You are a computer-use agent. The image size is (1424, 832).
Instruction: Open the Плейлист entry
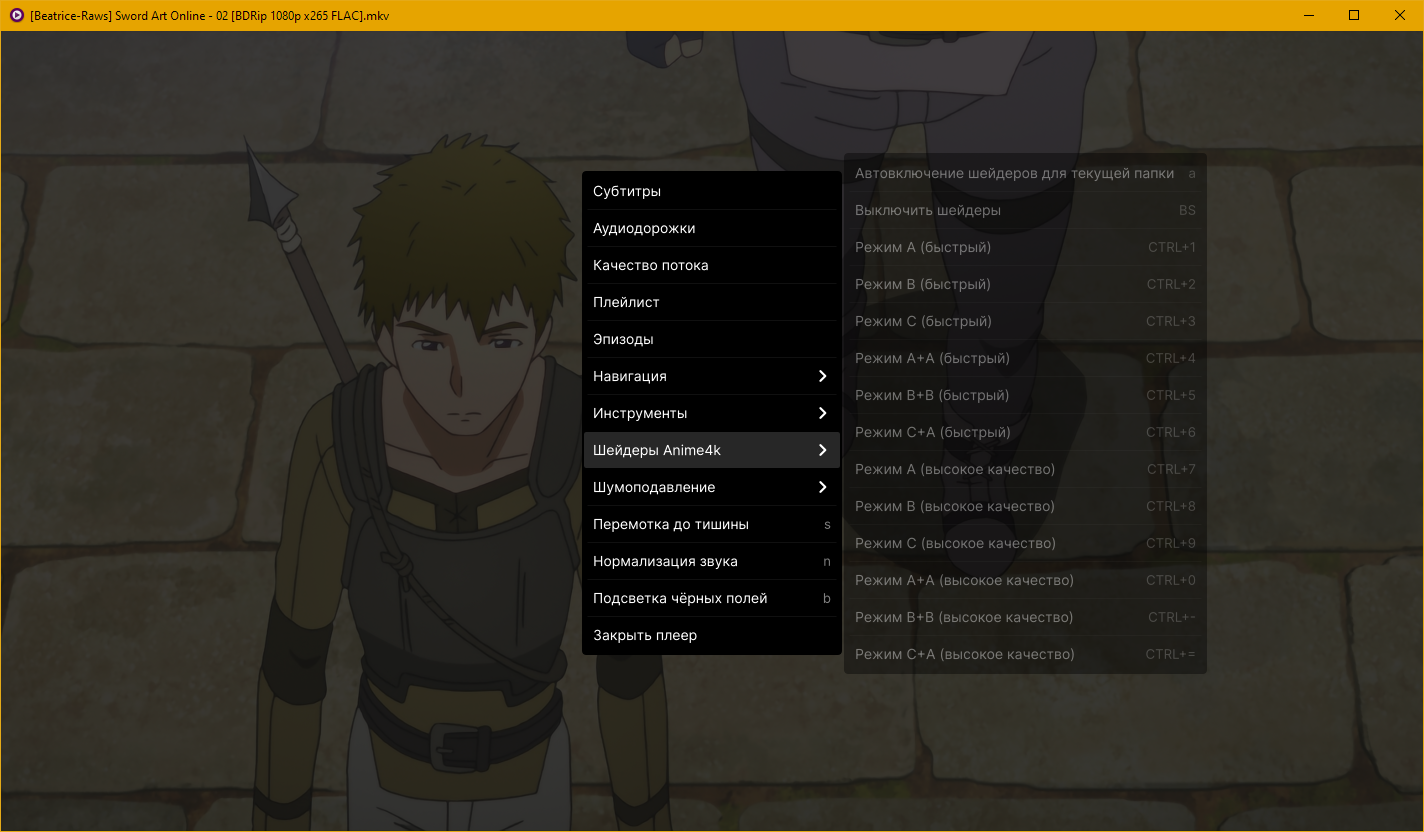[x=711, y=302]
